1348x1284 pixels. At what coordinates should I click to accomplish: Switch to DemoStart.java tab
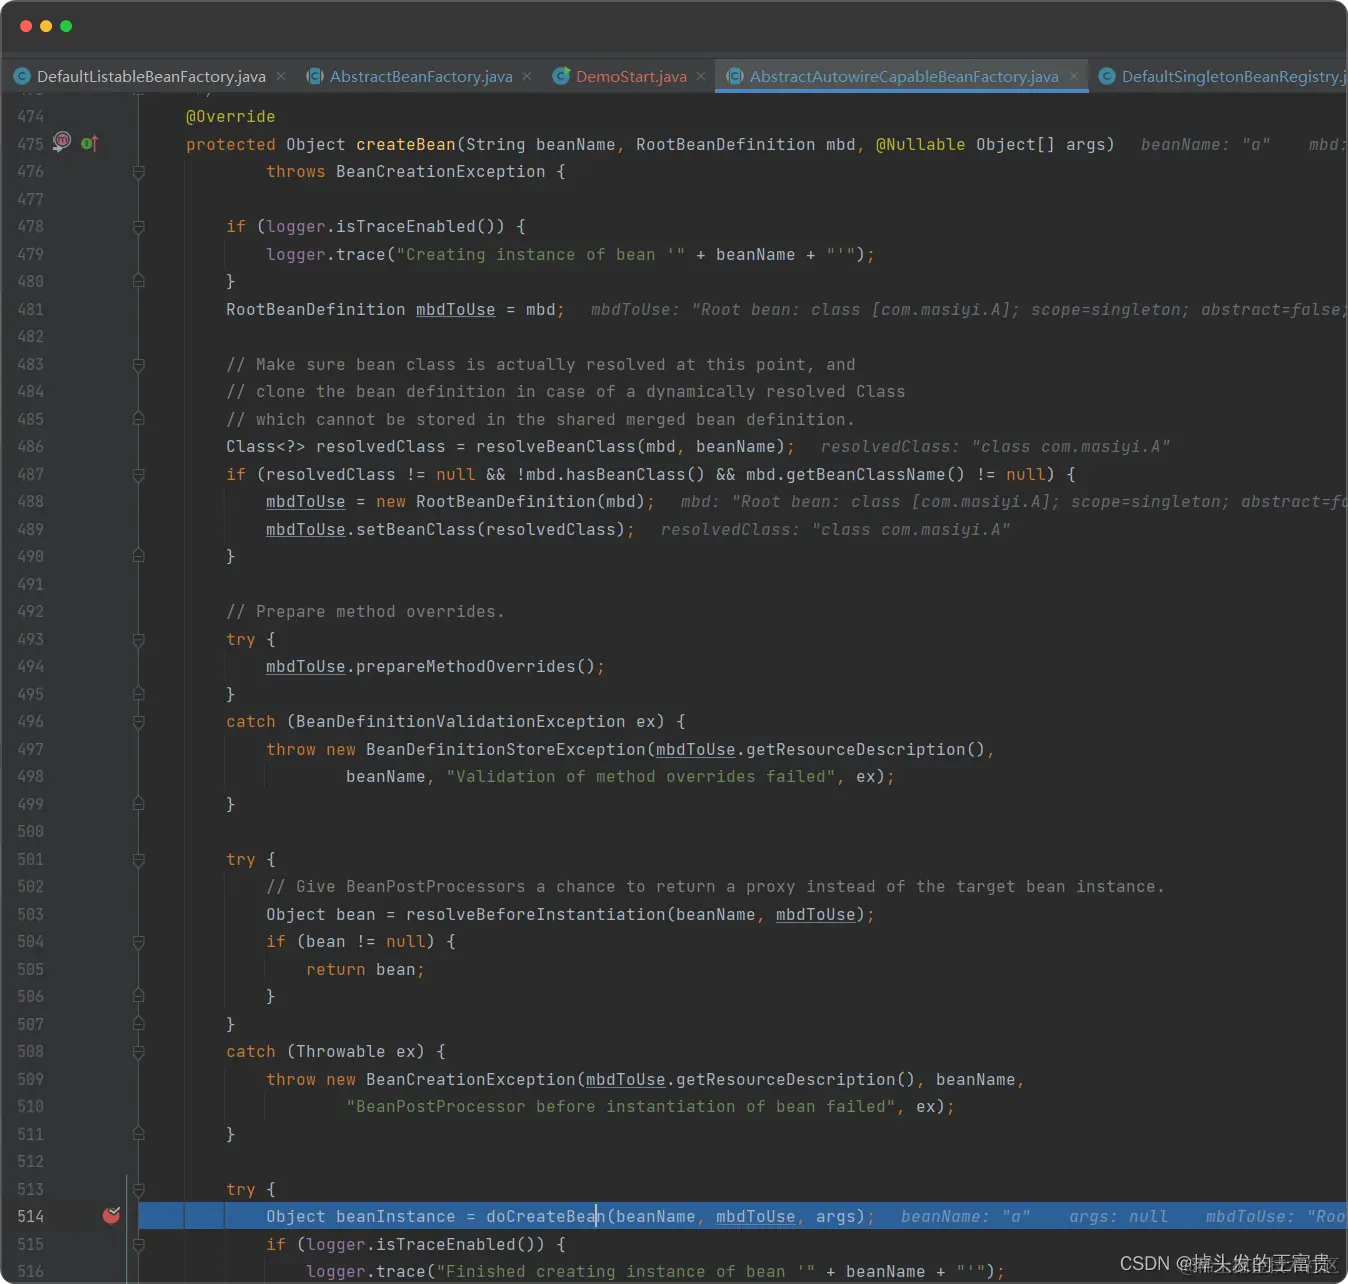click(x=631, y=76)
